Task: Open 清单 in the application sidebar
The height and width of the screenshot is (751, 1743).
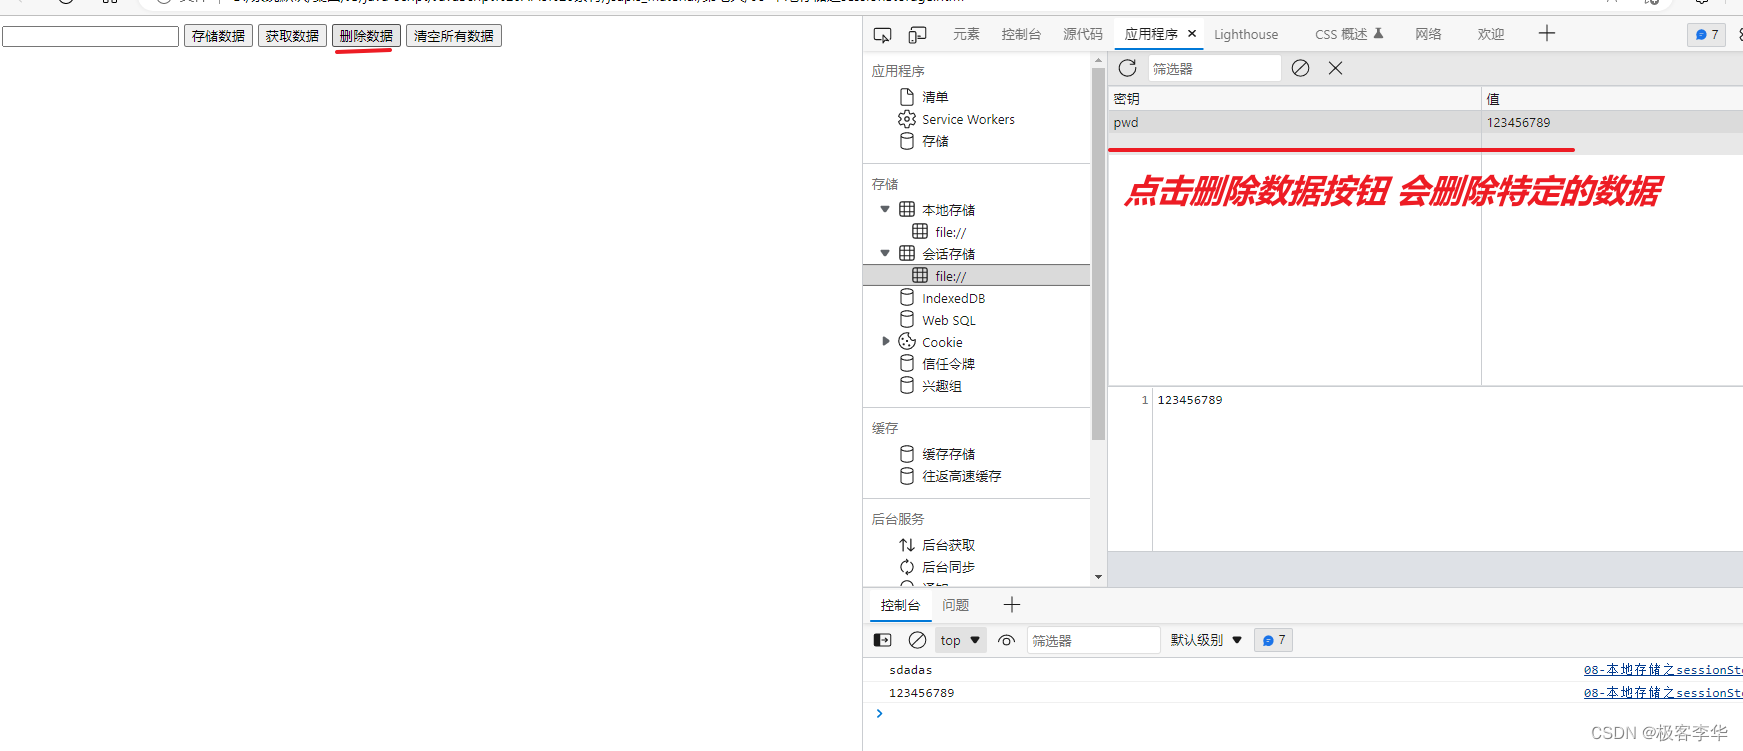Action: [x=935, y=97]
